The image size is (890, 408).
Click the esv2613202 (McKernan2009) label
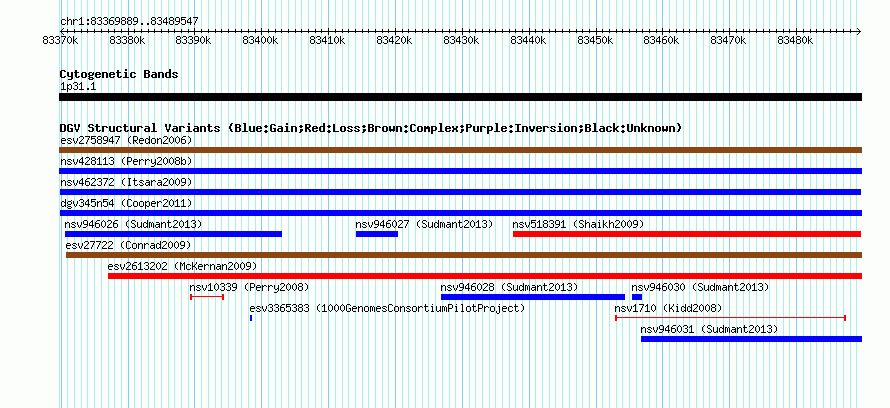(182, 266)
